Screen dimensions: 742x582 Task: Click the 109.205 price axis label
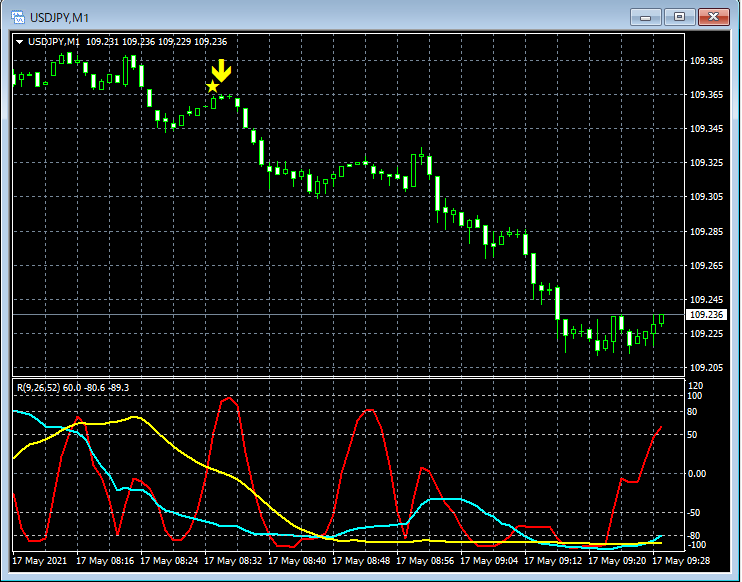(707, 368)
